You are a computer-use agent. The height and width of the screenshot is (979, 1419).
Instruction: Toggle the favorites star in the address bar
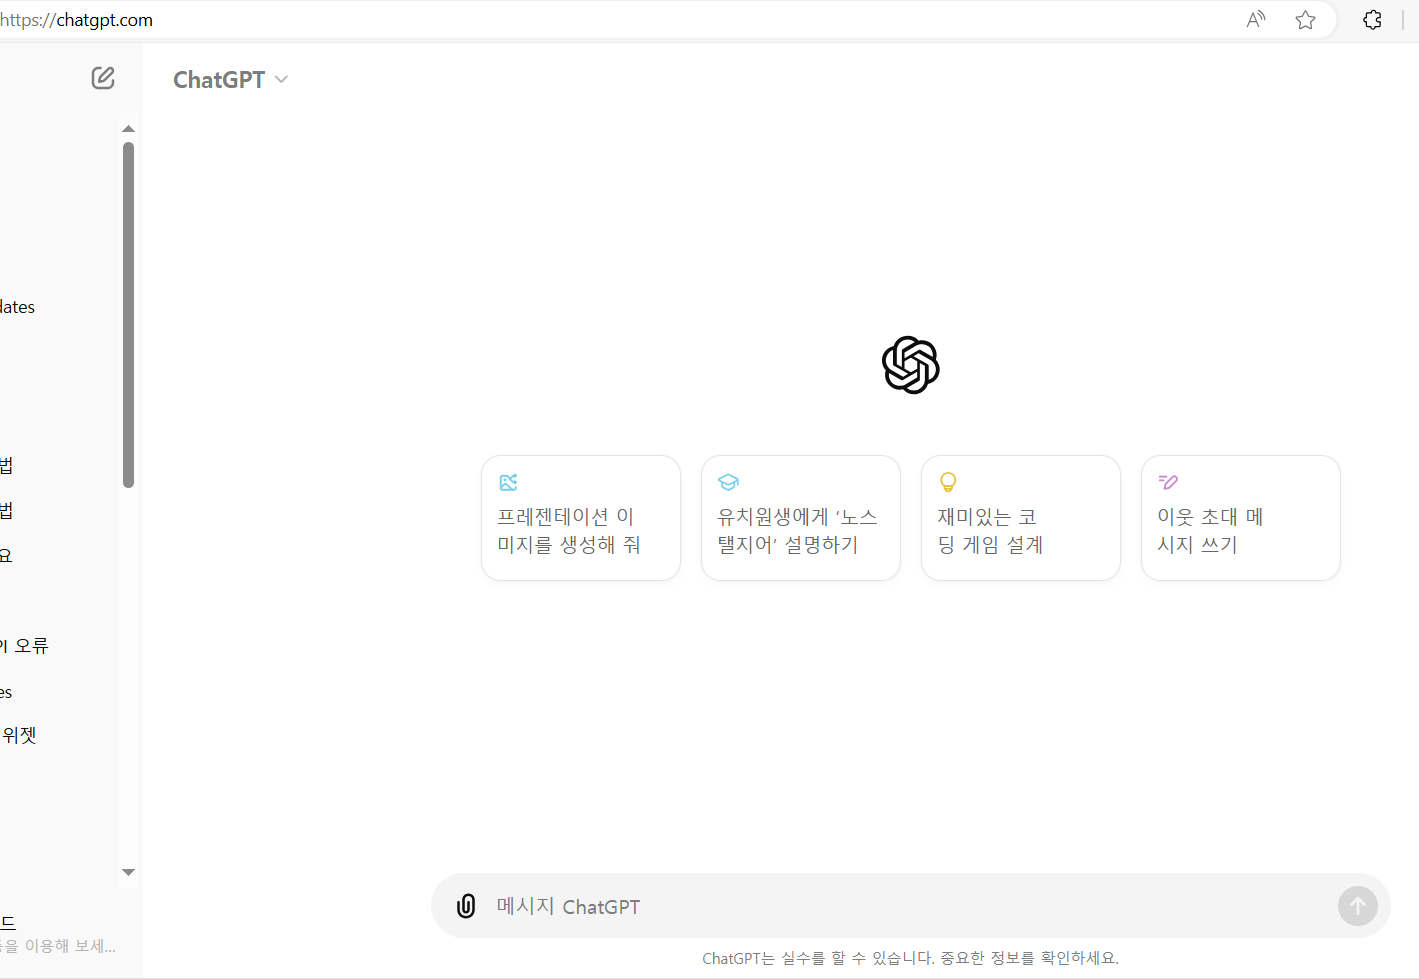pyautogui.click(x=1305, y=19)
